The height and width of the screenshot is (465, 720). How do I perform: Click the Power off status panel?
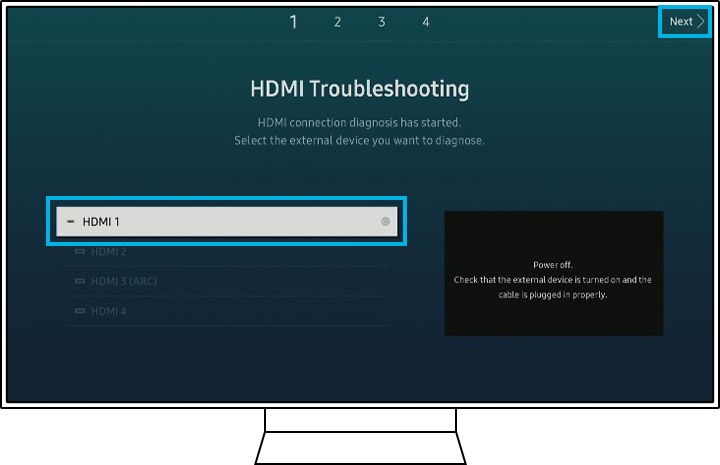point(553,273)
